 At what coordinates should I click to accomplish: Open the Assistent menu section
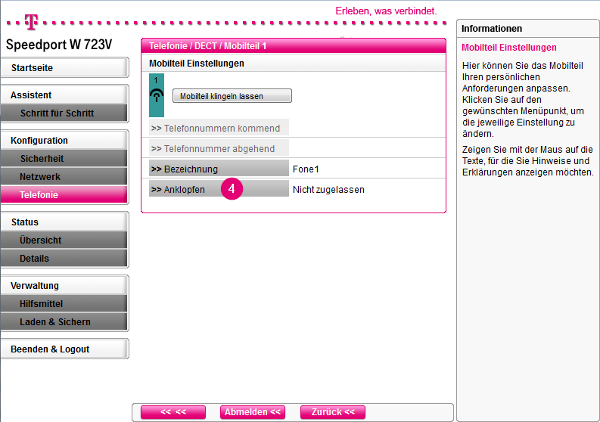64,95
